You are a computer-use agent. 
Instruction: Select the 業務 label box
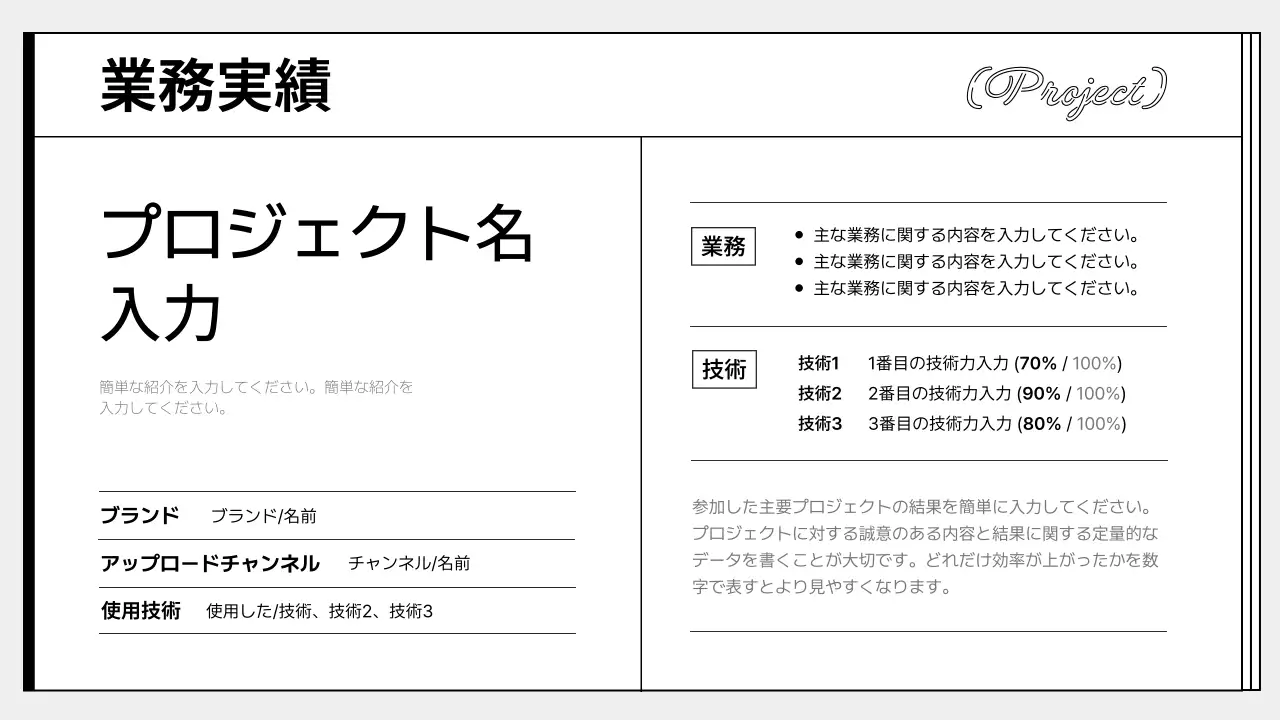click(x=723, y=247)
